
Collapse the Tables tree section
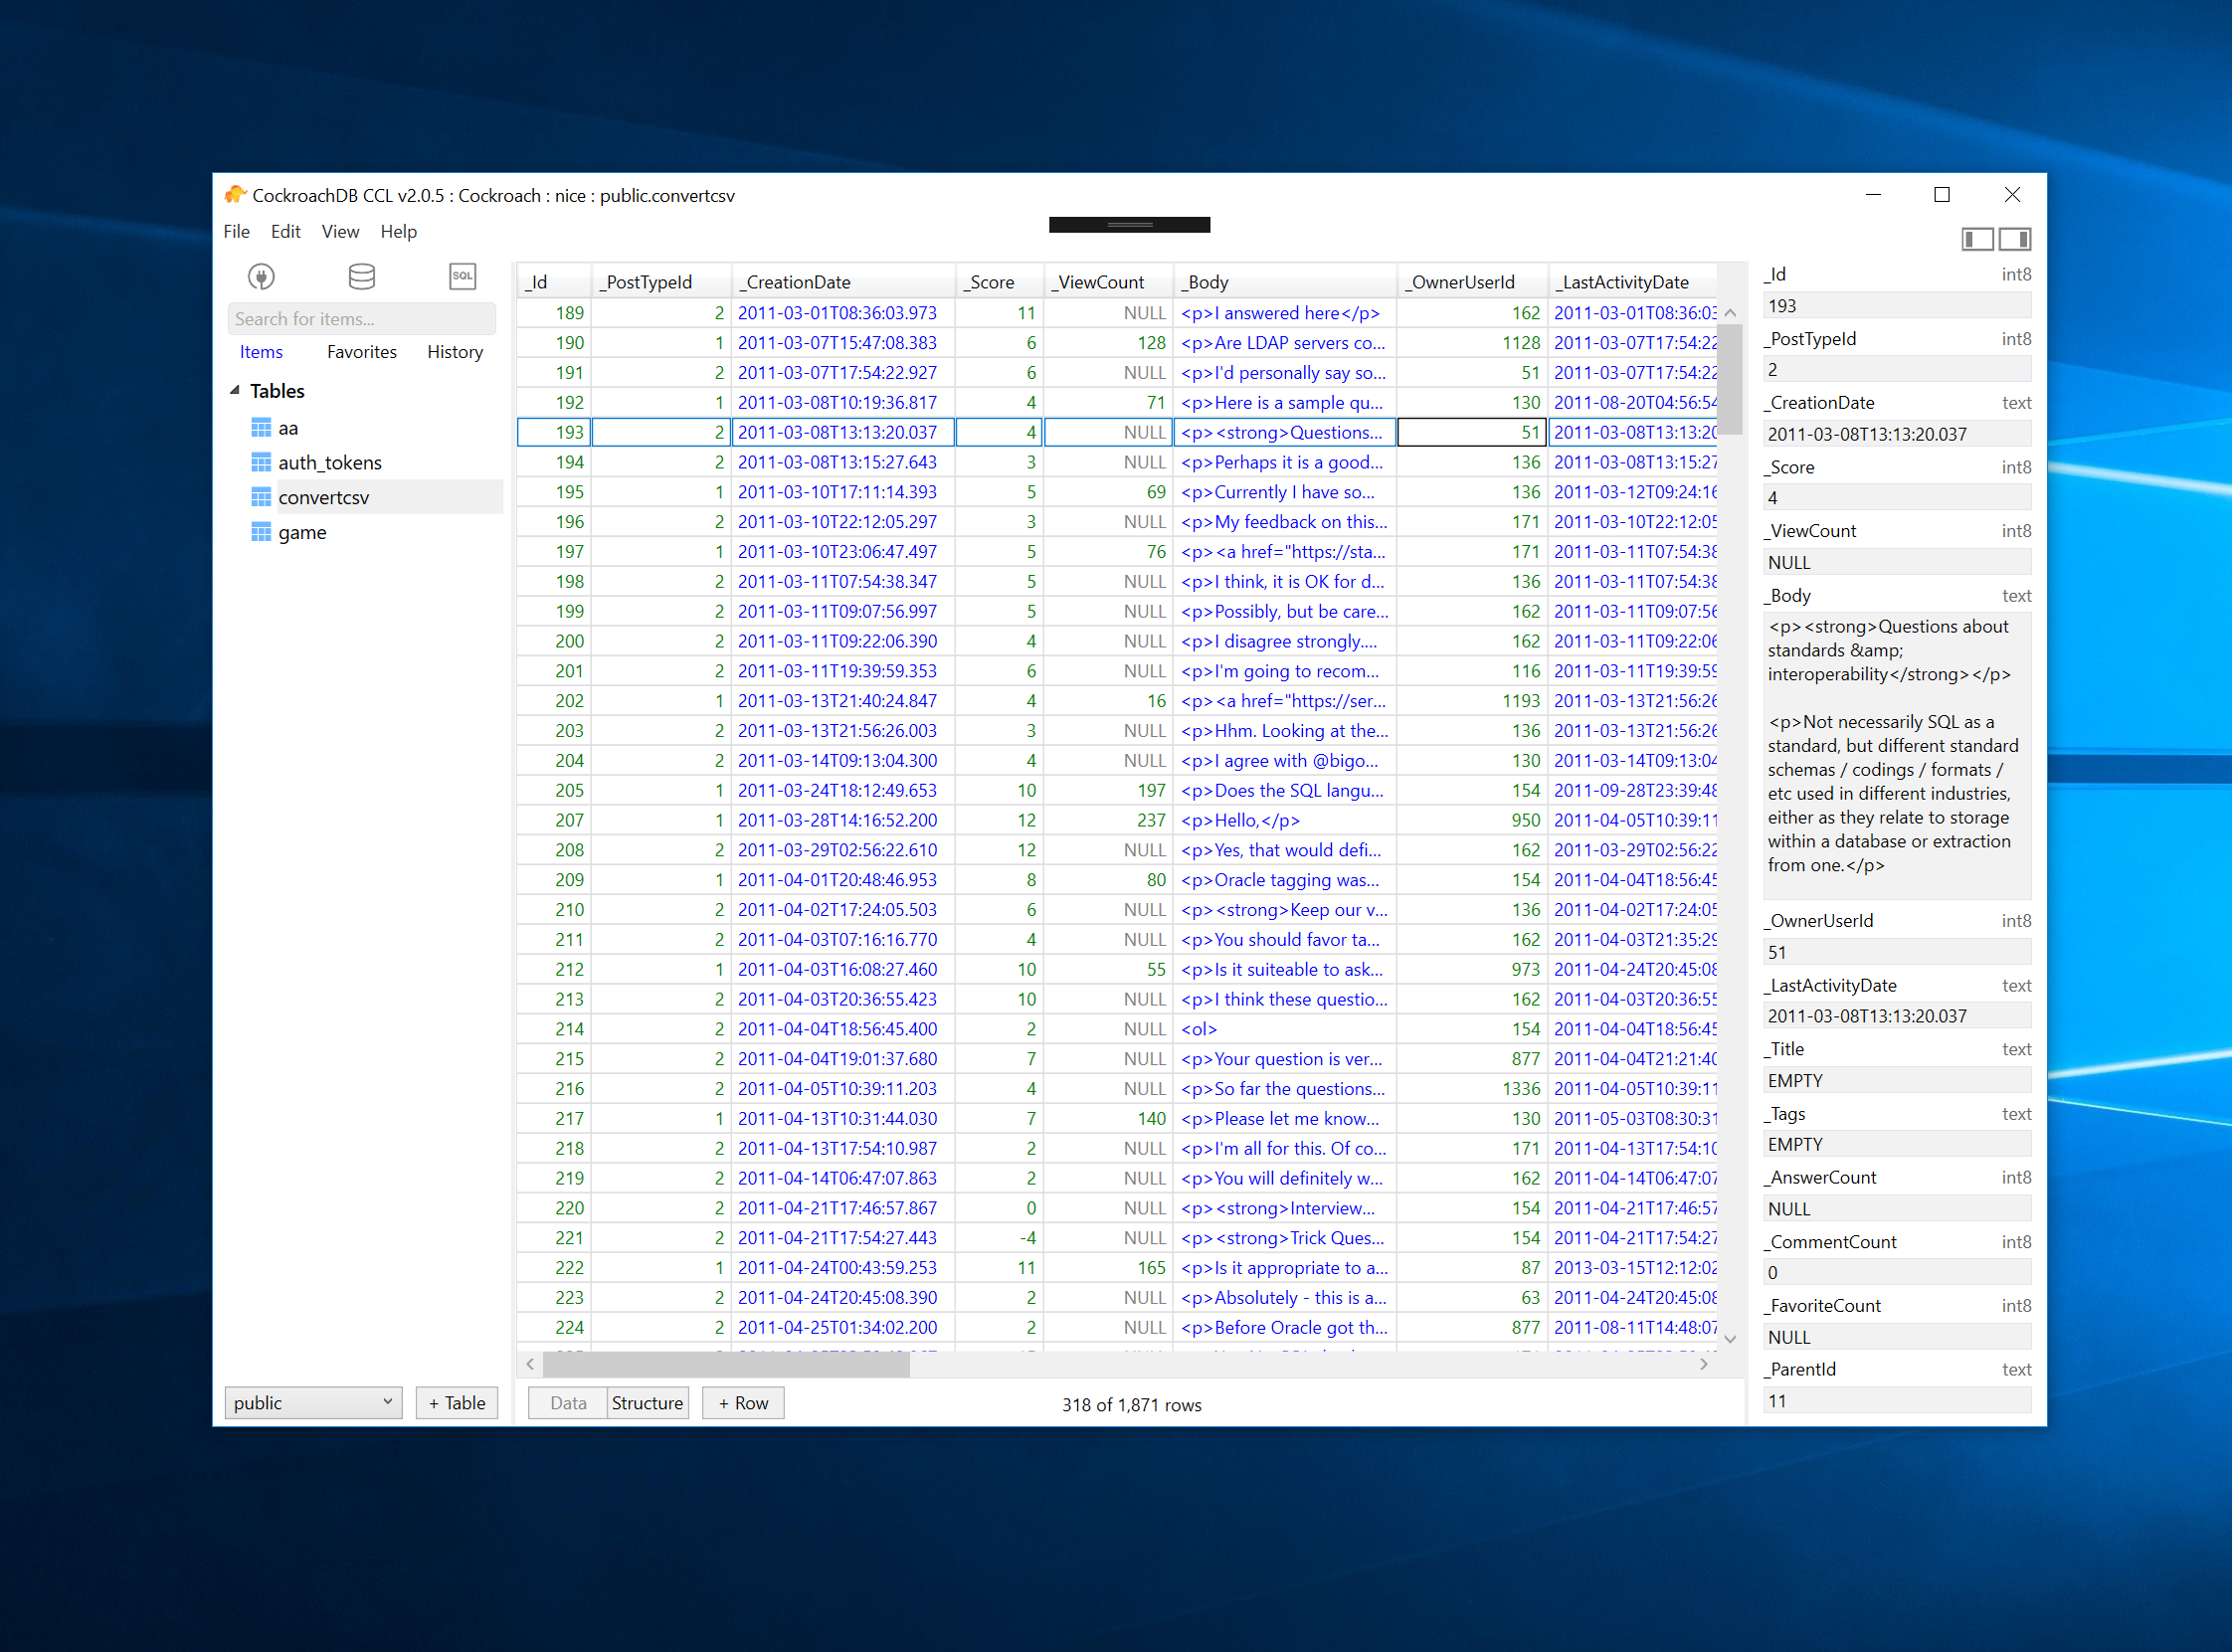tap(235, 390)
